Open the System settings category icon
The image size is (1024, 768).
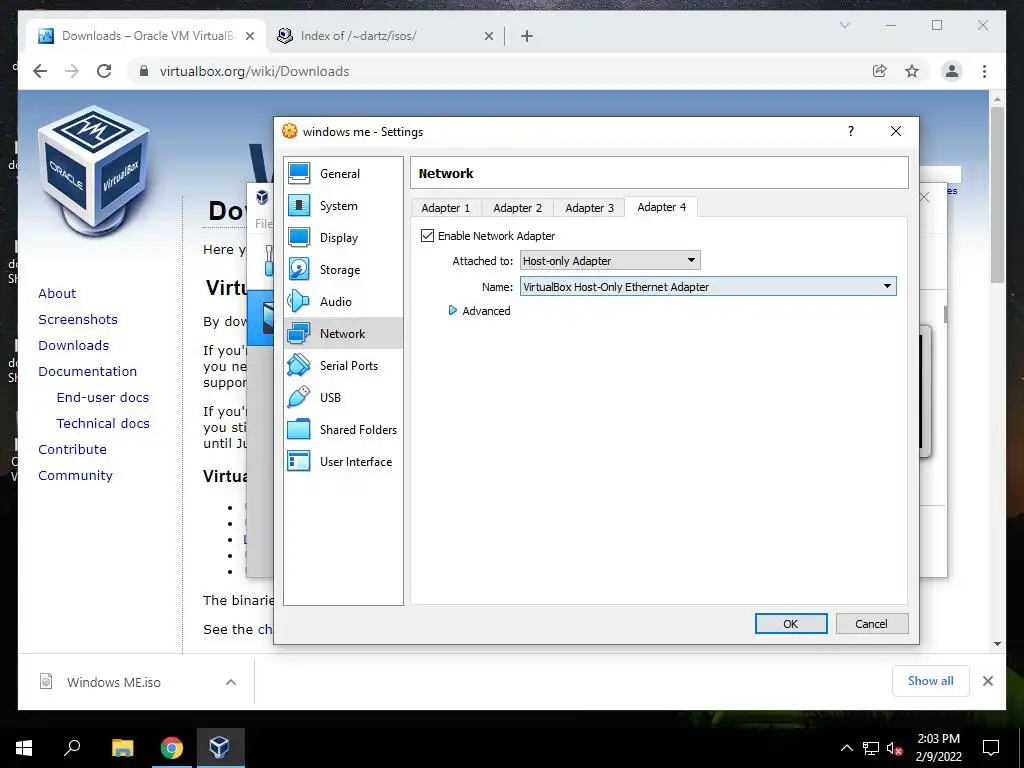pyautogui.click(x=299, y=205)
